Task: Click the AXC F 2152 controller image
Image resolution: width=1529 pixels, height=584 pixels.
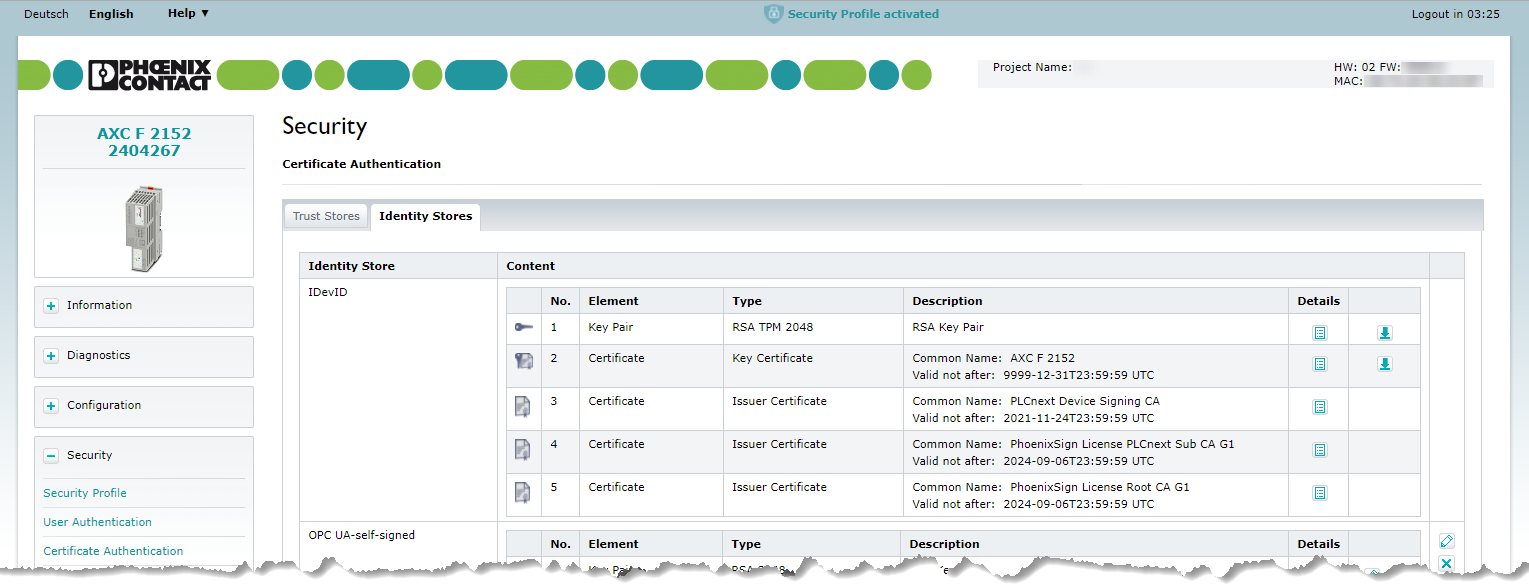Action: 143,230
